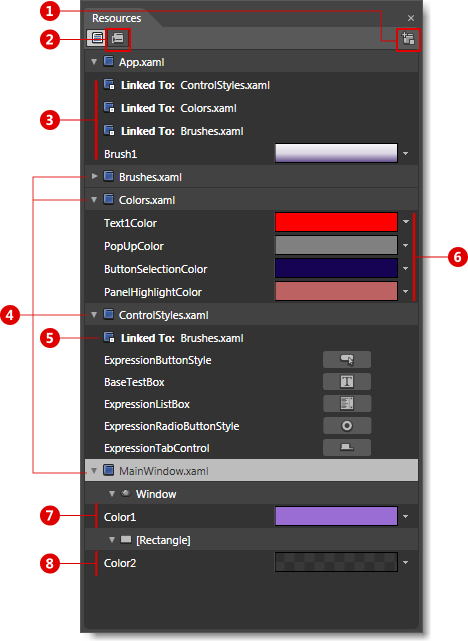Screen dimensions: 468x641
Task: Open the dropdown arrow beside Text1Color
Action: (405, 222)
